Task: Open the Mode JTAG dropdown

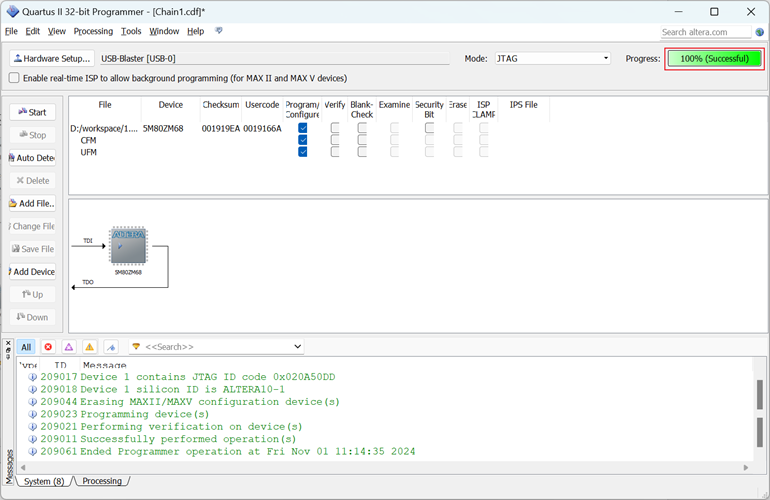Action: [552, 58]
